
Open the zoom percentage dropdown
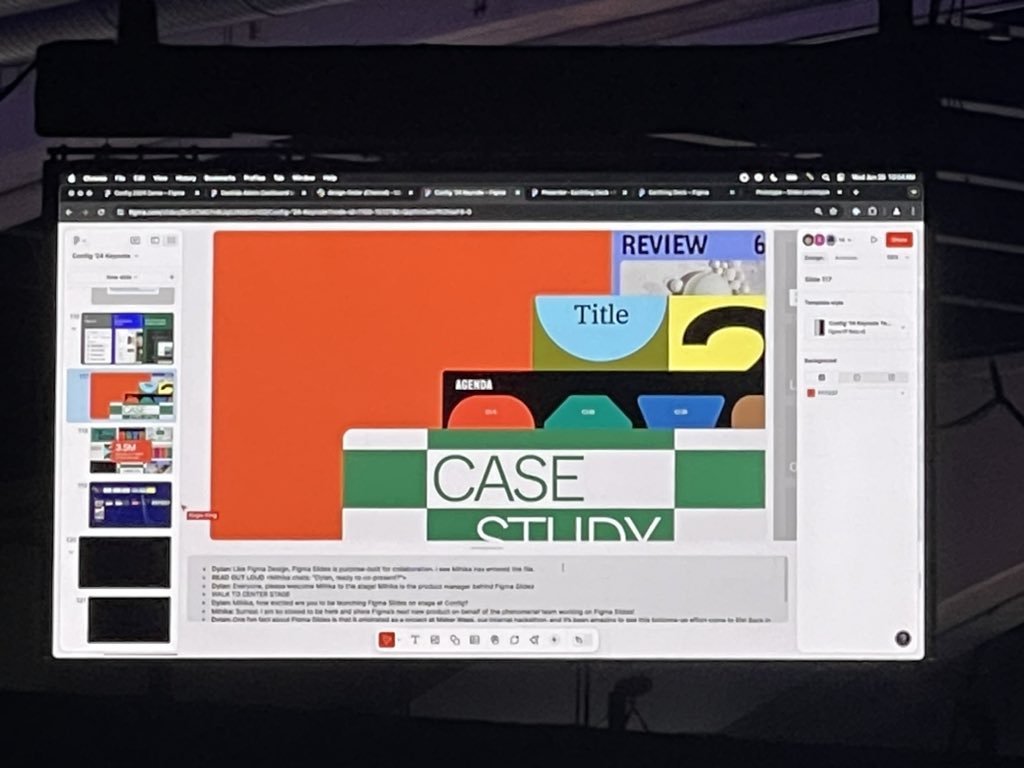pos(898,258)
